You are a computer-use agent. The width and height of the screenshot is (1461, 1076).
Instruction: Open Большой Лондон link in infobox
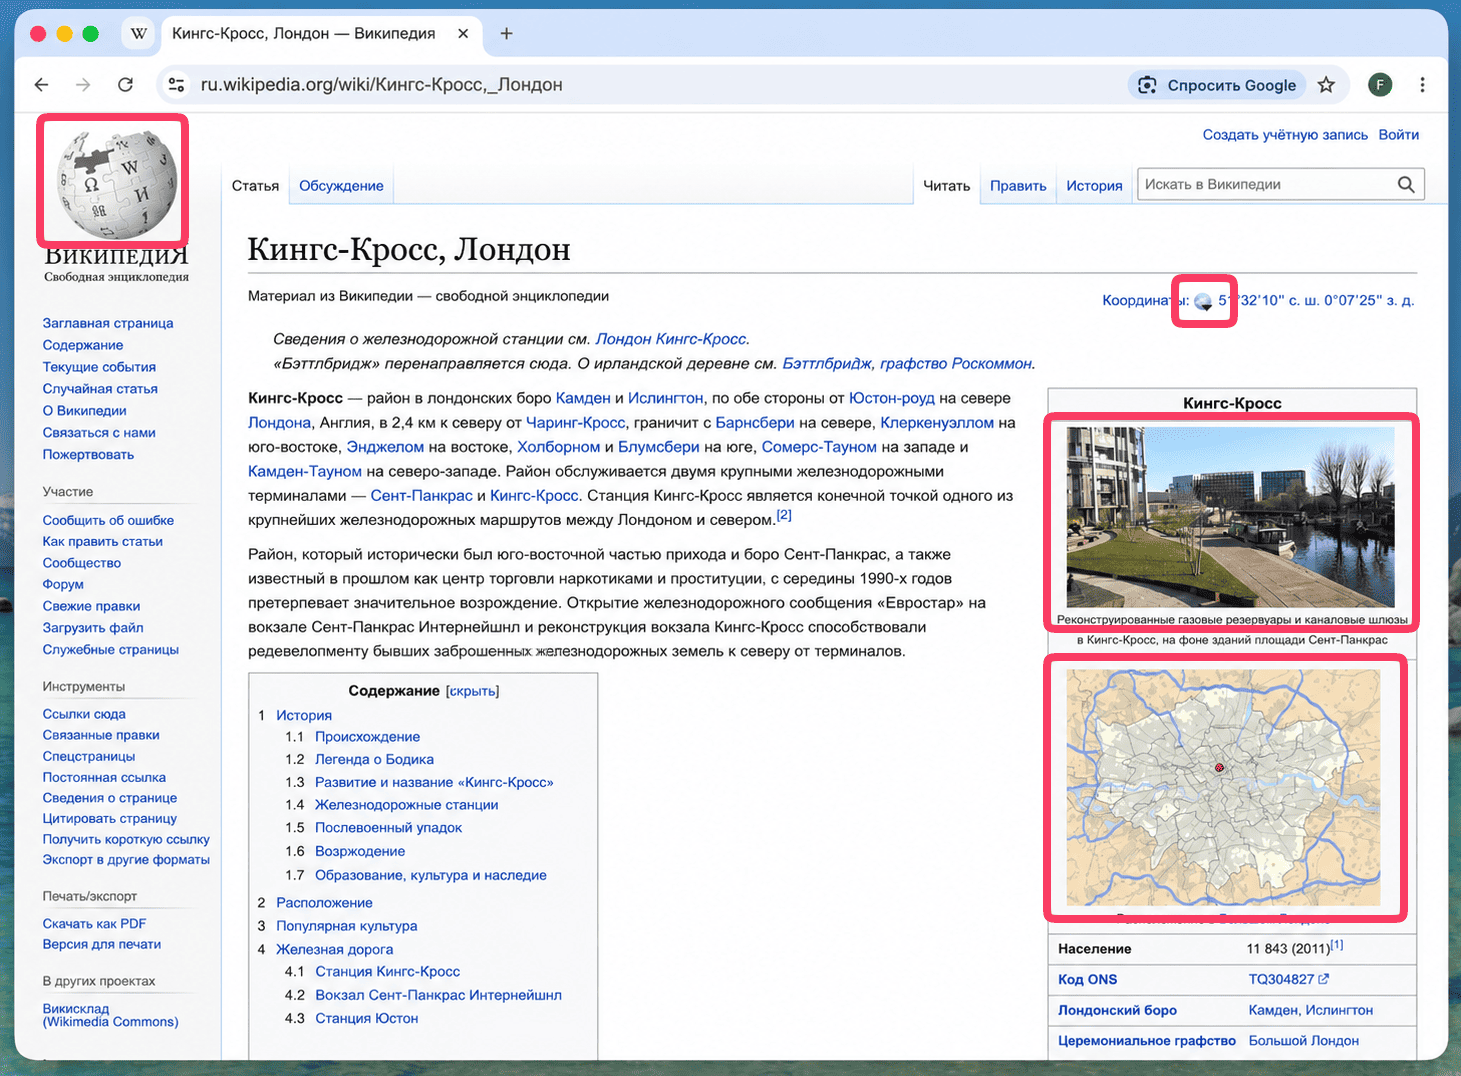coord(1304,1040)
